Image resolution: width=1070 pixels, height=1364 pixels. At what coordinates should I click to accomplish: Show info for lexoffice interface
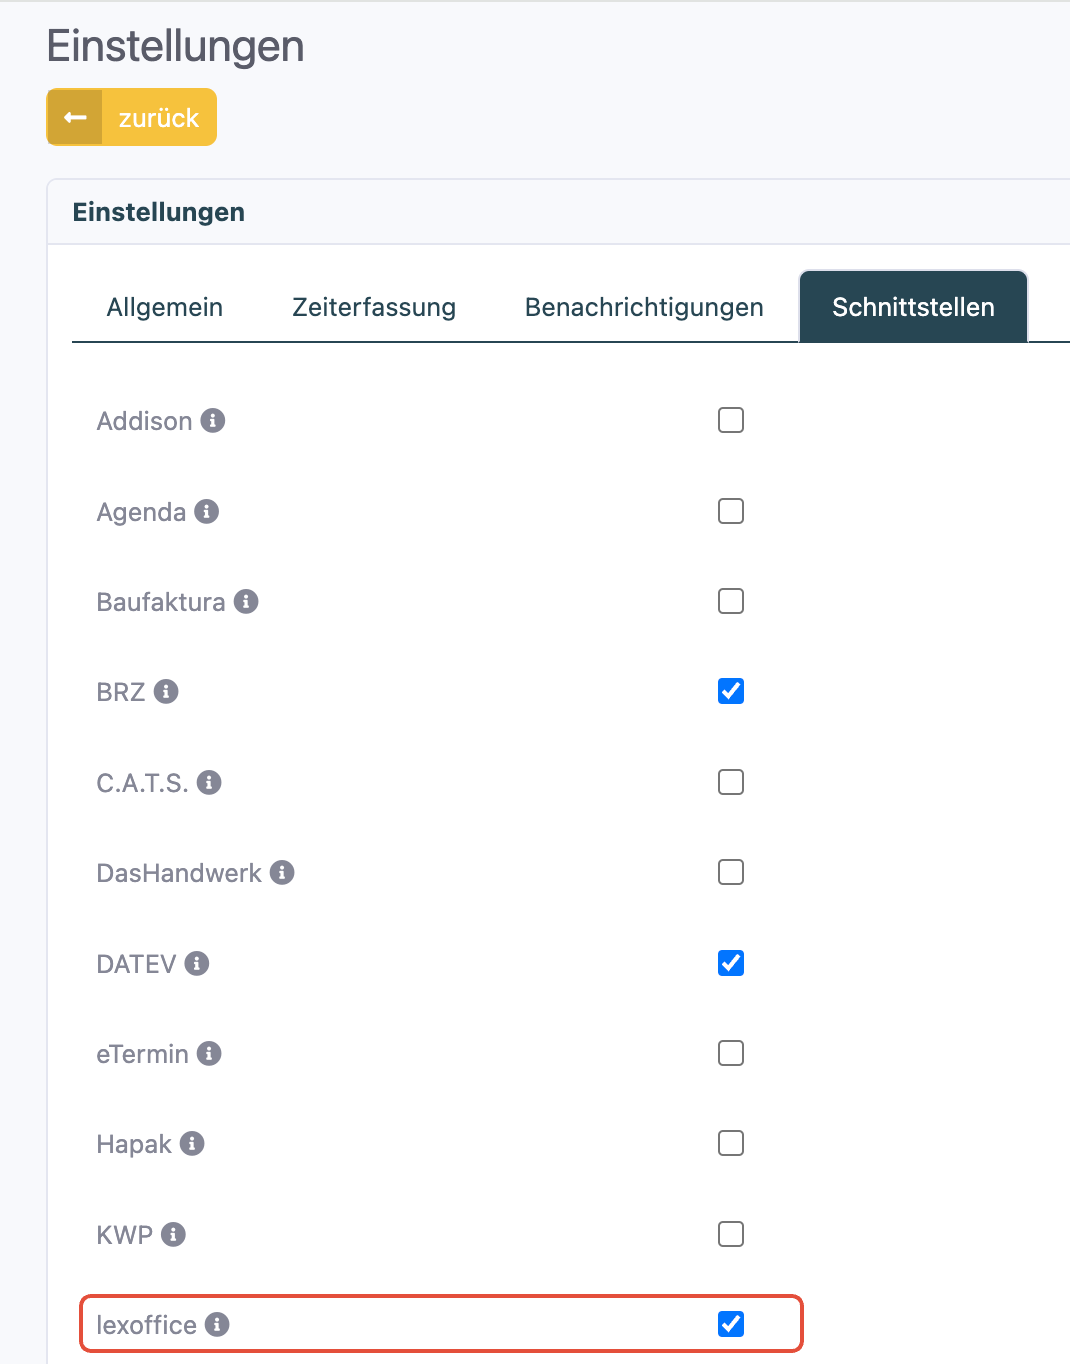pos(217,1324)
